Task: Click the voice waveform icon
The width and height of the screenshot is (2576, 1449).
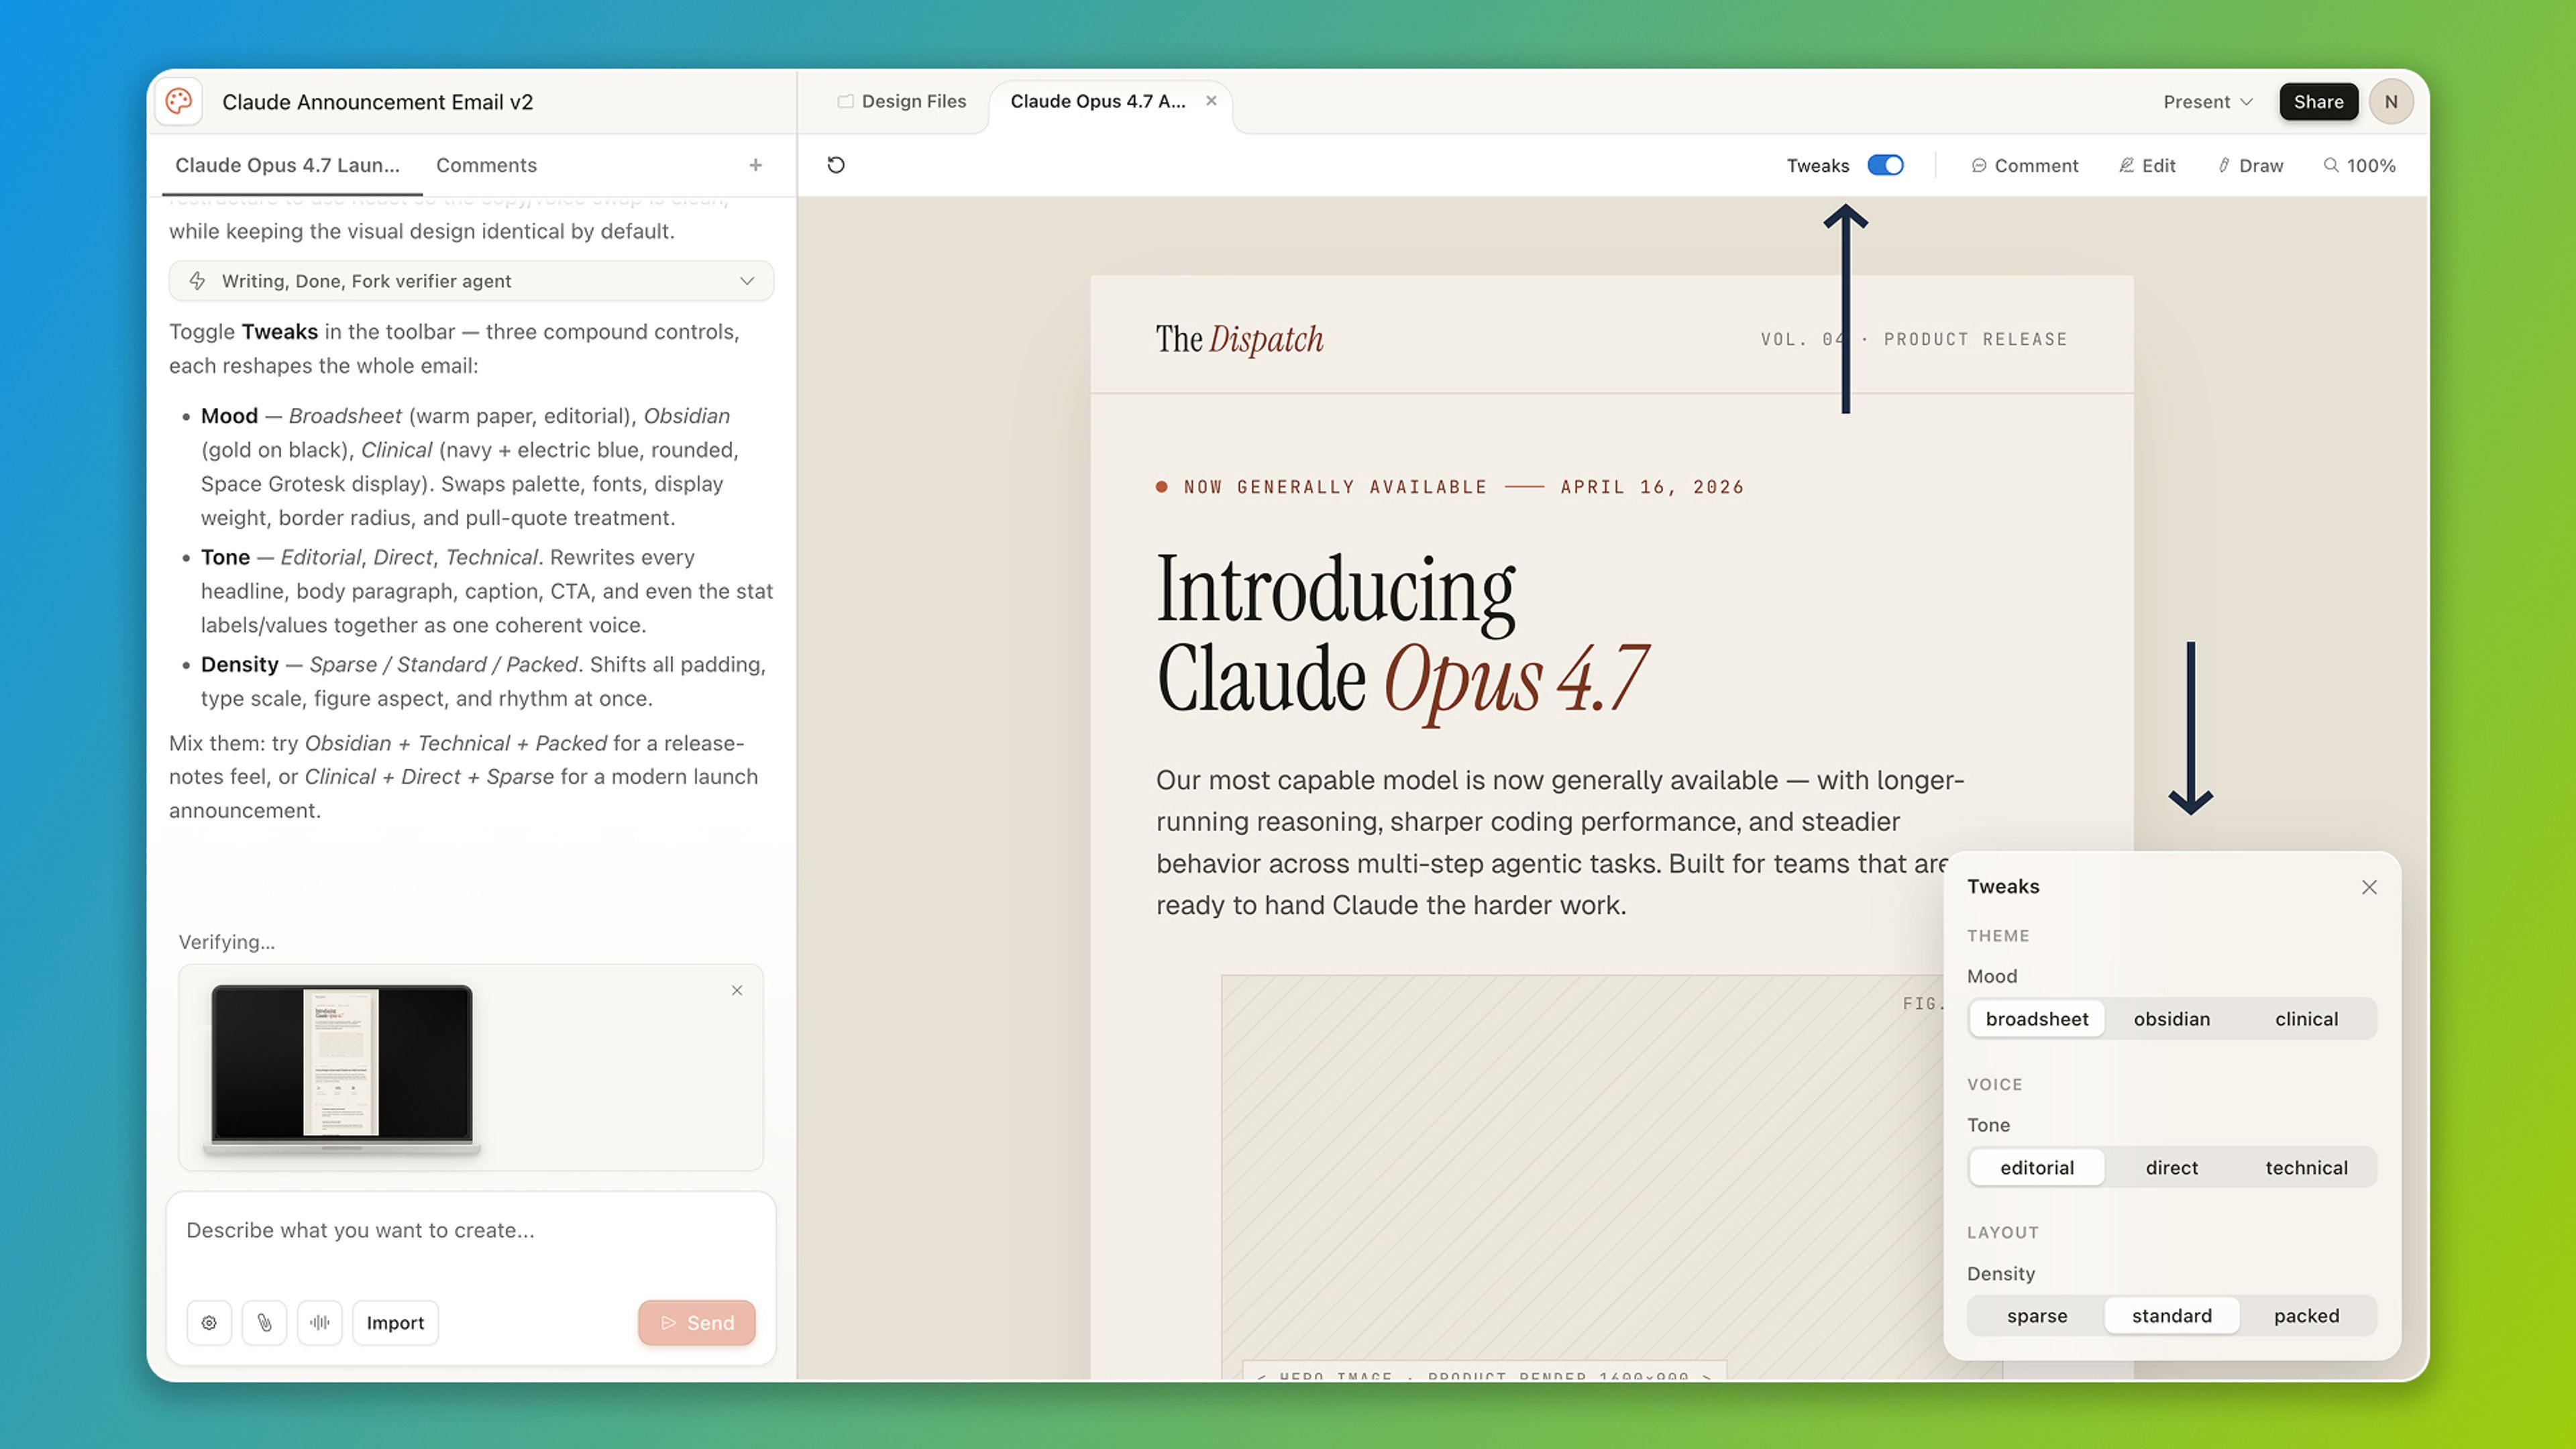Action: (x=320, y=1323)
